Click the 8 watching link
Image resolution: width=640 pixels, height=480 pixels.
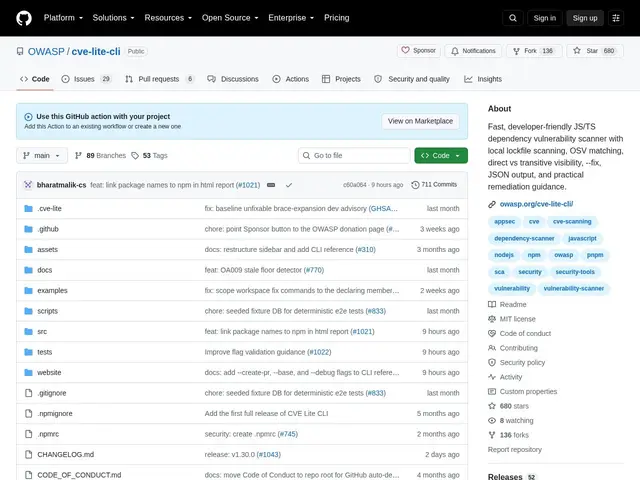511,420
